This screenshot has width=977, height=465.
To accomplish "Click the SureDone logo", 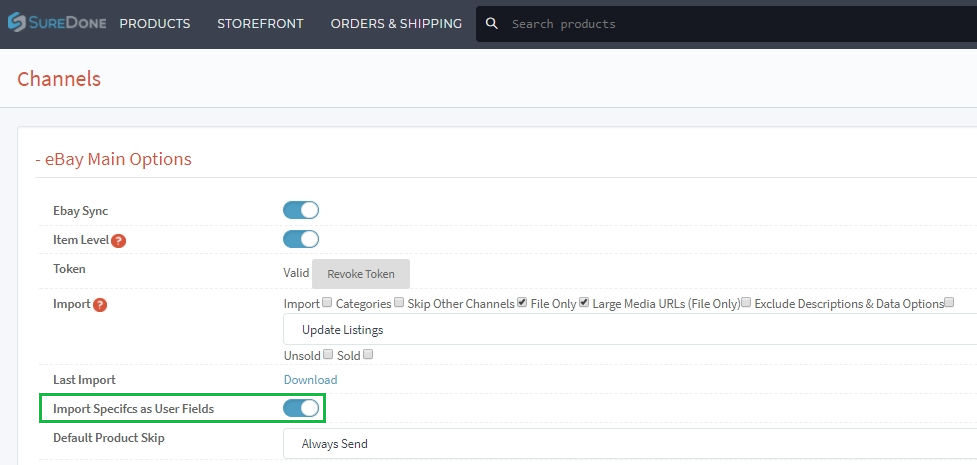I will [57, 23].
